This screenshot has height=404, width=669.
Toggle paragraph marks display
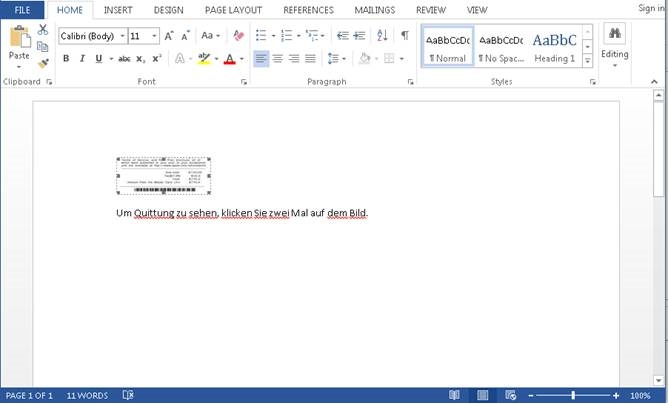click(x=404, y=35)
